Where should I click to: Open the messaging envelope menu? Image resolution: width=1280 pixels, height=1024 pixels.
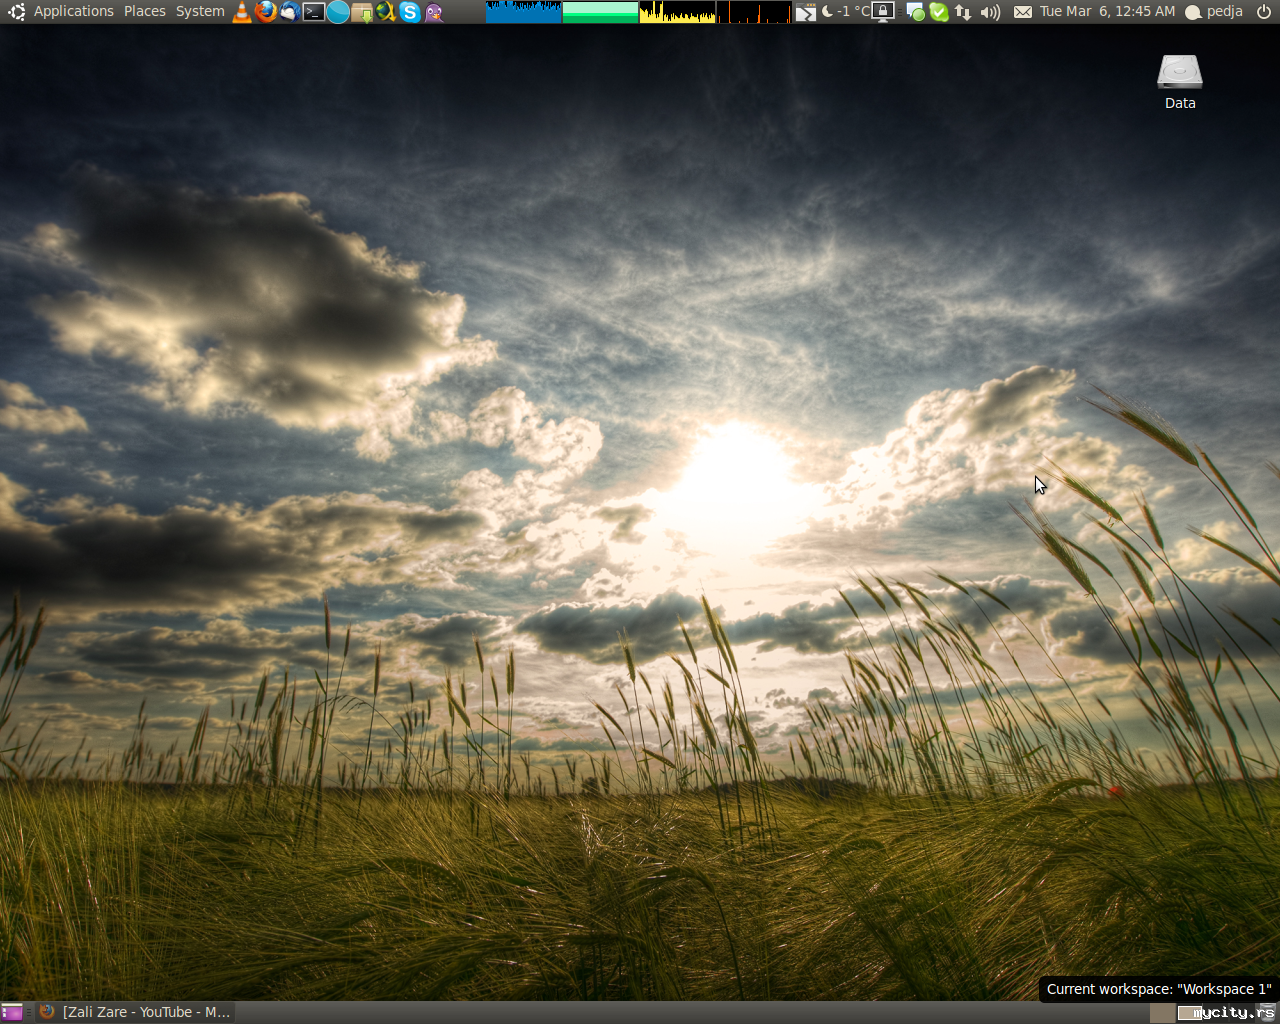pos(1022,12)
